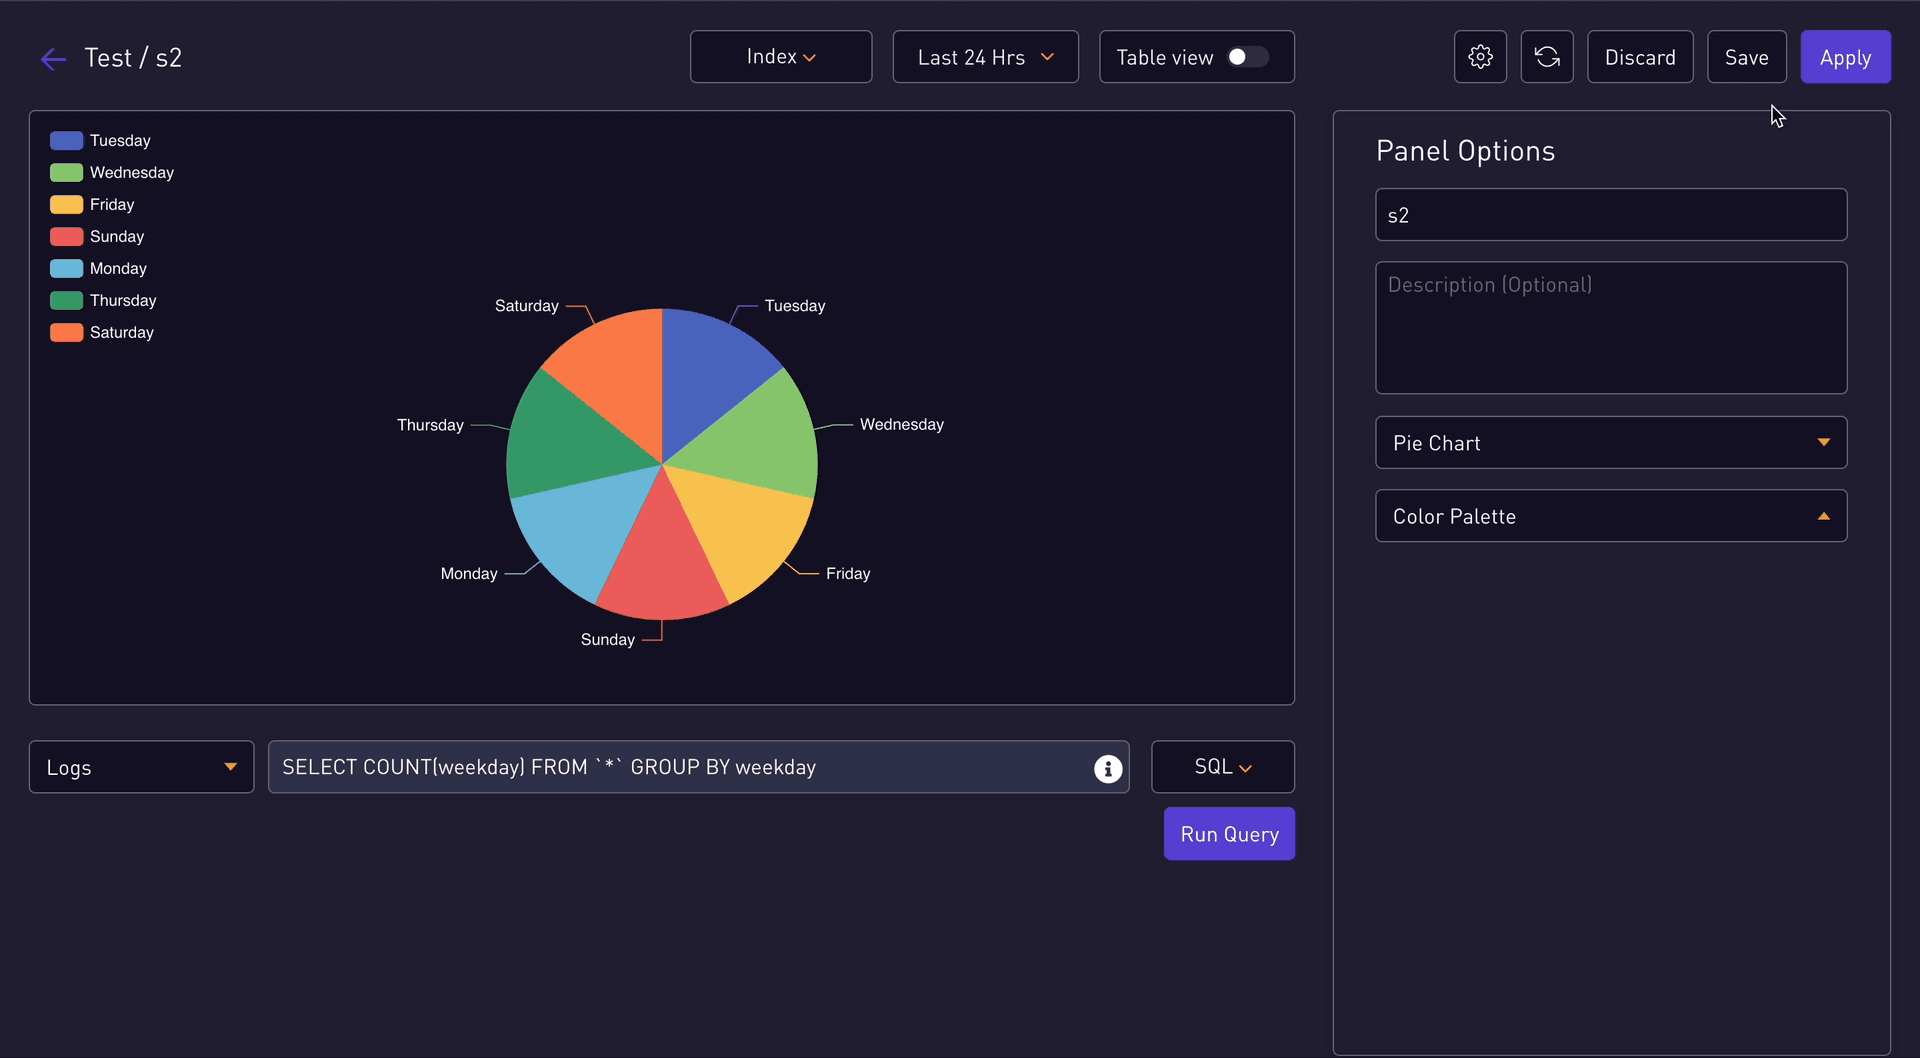Click the Tuesday legend color swatch

[66, 140]
